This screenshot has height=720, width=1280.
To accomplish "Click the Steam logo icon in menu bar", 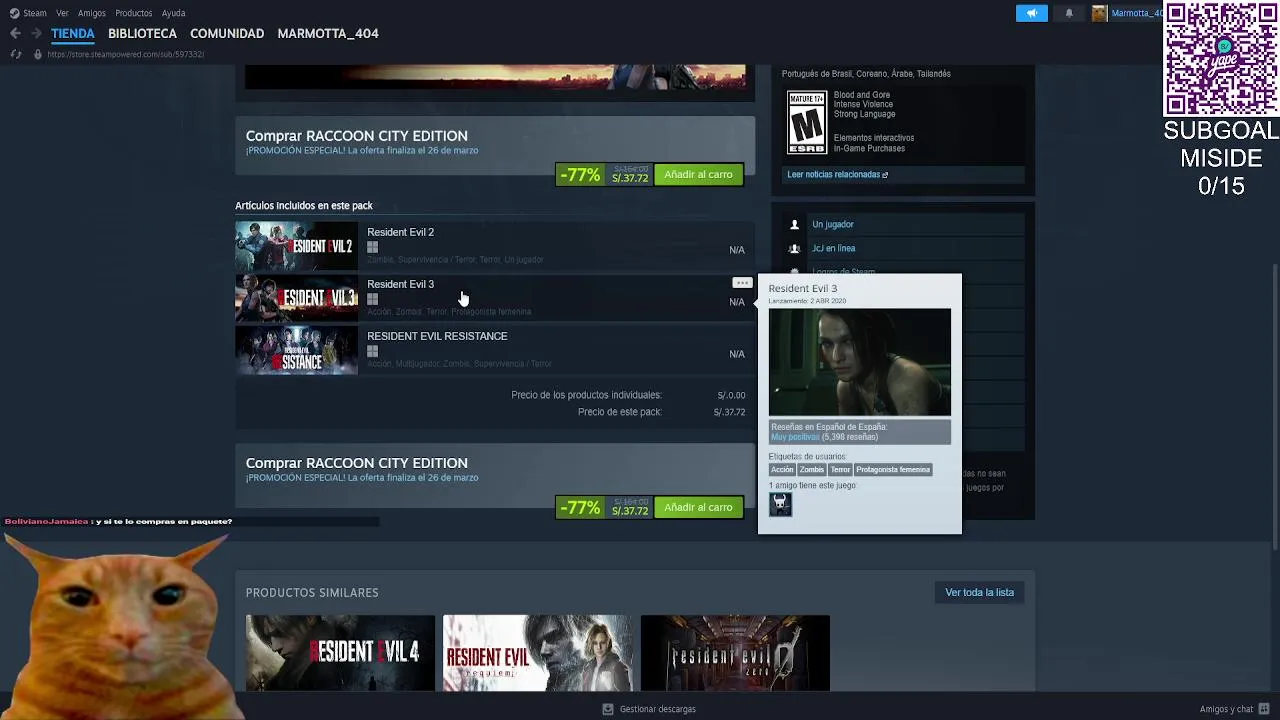I will pos(14,13).
